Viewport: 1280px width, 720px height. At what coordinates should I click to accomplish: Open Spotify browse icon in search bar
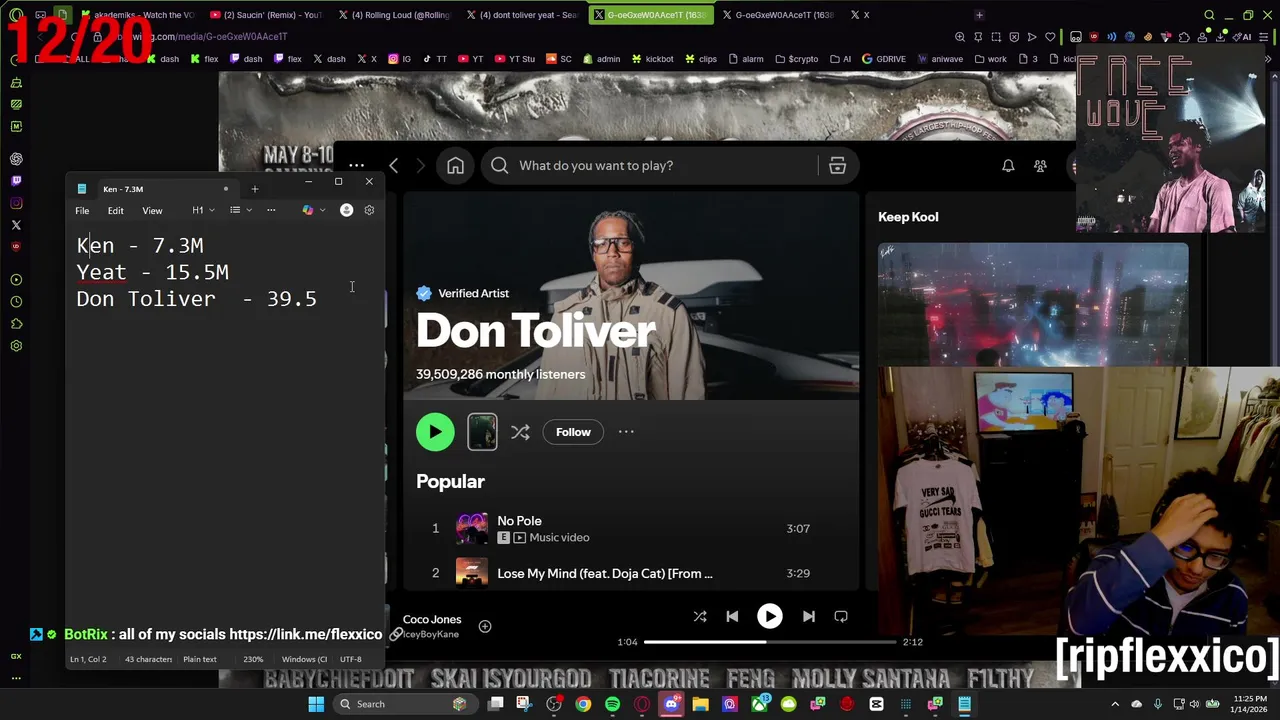(x=837, y=166)
